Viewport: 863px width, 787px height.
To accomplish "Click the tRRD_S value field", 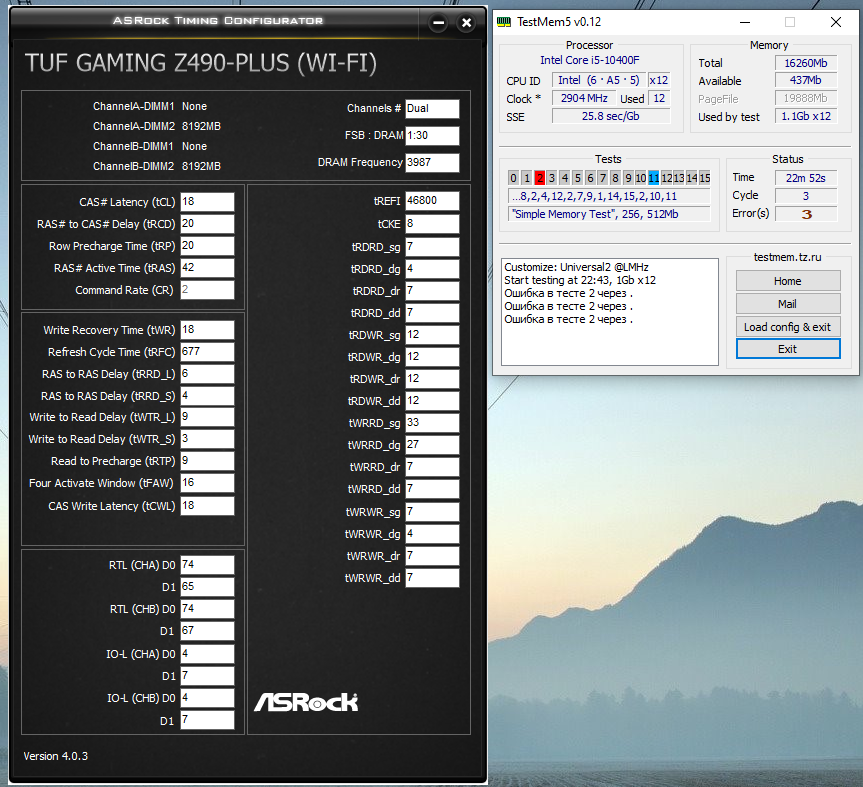I will pos(207,396).
